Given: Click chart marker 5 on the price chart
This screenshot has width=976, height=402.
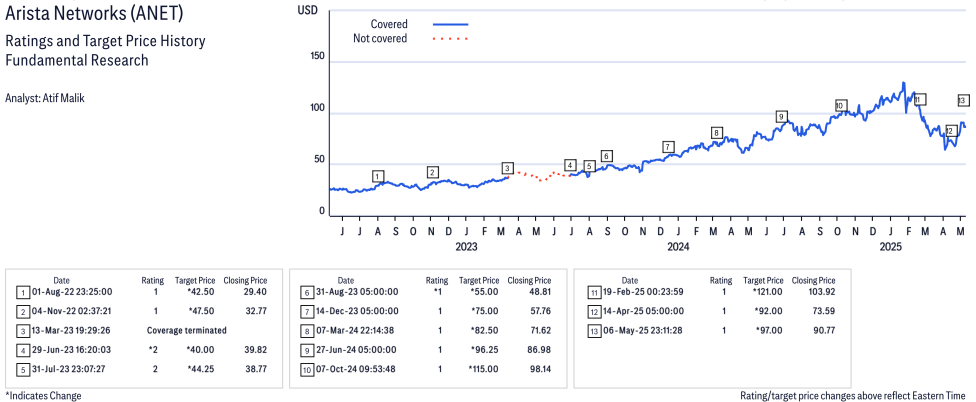Looking at the screenshot, I should click(589, 166).
